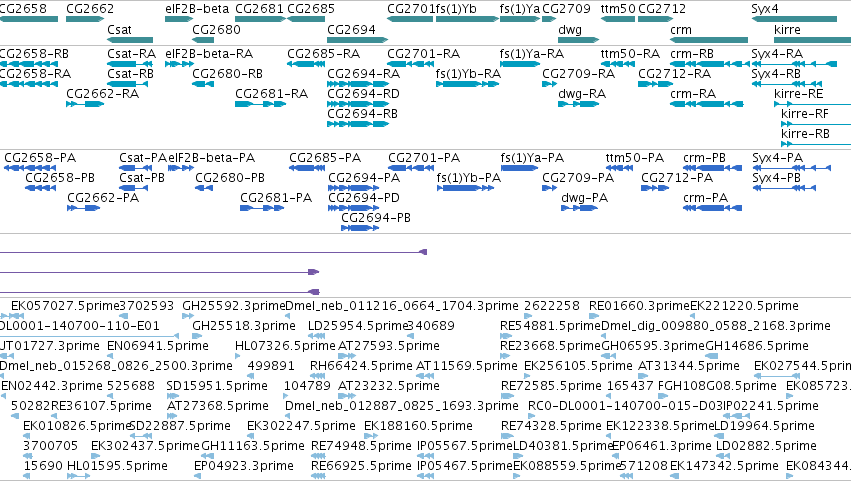851x481 pixels.
Task: Open transcript fs(1)Yb-RA
Action: click(468, 84)
